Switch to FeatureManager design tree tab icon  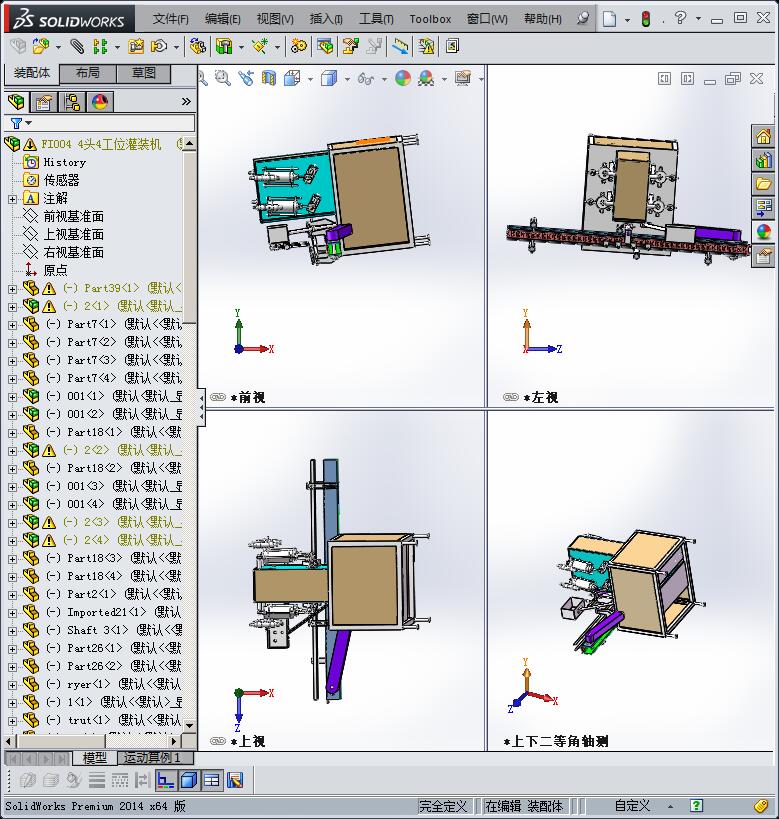16,101
